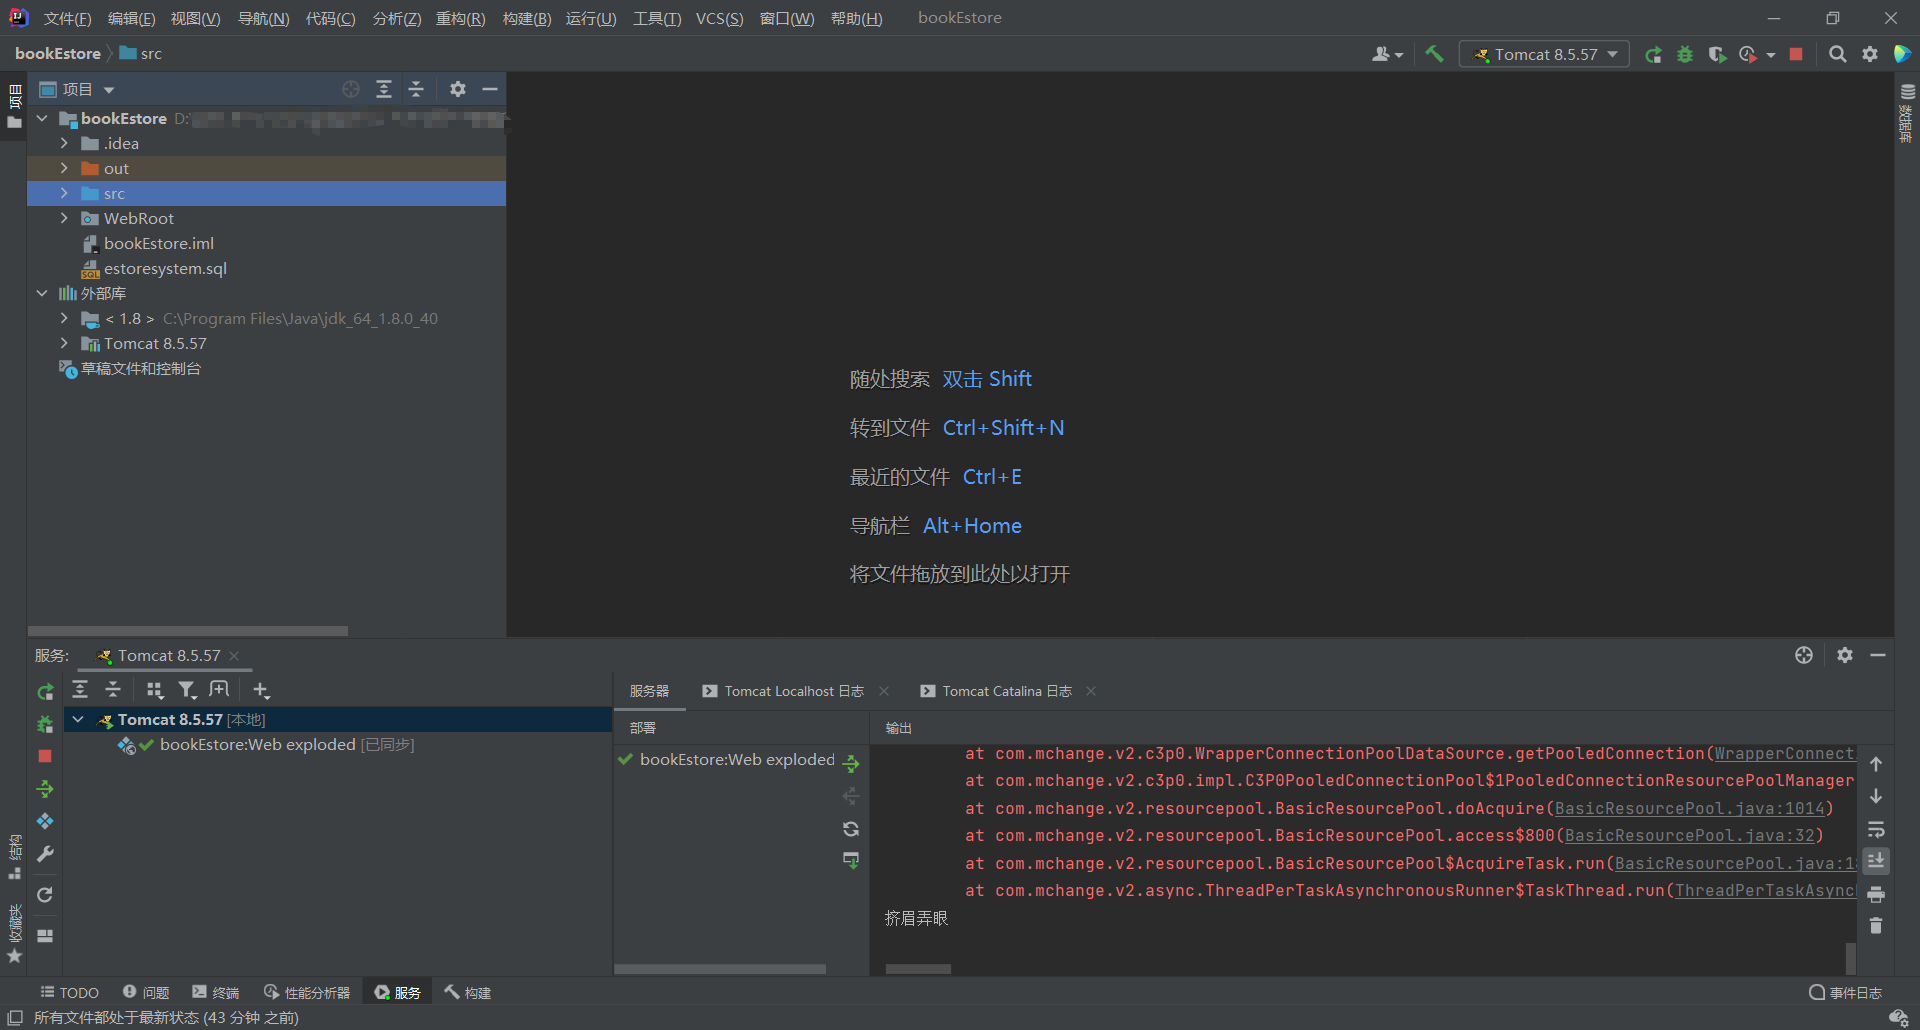The height and width of the screenshot is (1030, 1920).
Task: Open the 重构(R) menu
Action: coord(460,18)
